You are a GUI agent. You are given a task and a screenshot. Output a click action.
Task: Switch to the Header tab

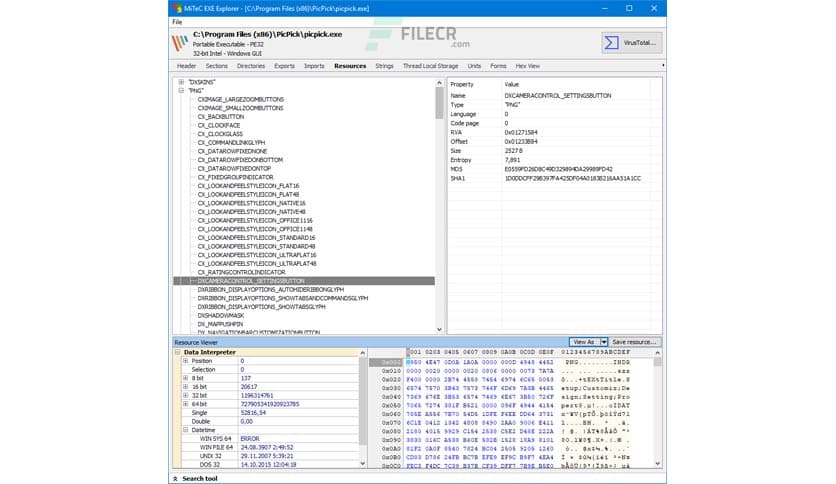(x=186, y=66)
